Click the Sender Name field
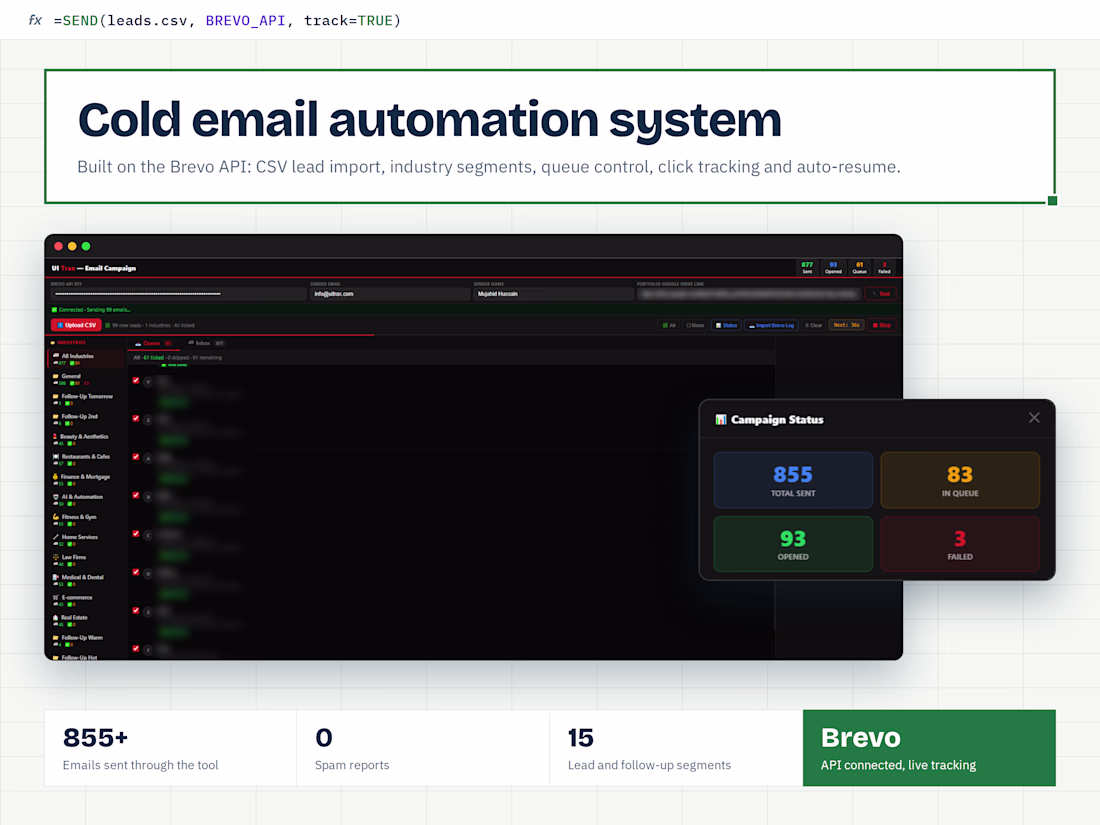 coord(554,294)
